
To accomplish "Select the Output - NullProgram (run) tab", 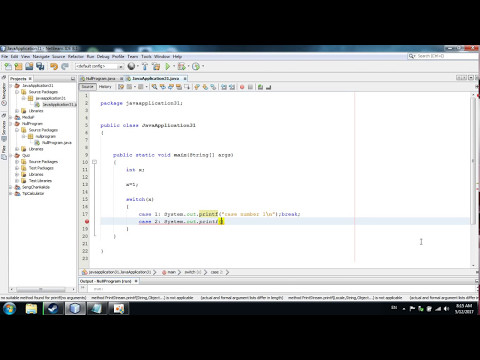I will [x=106, y=281].
